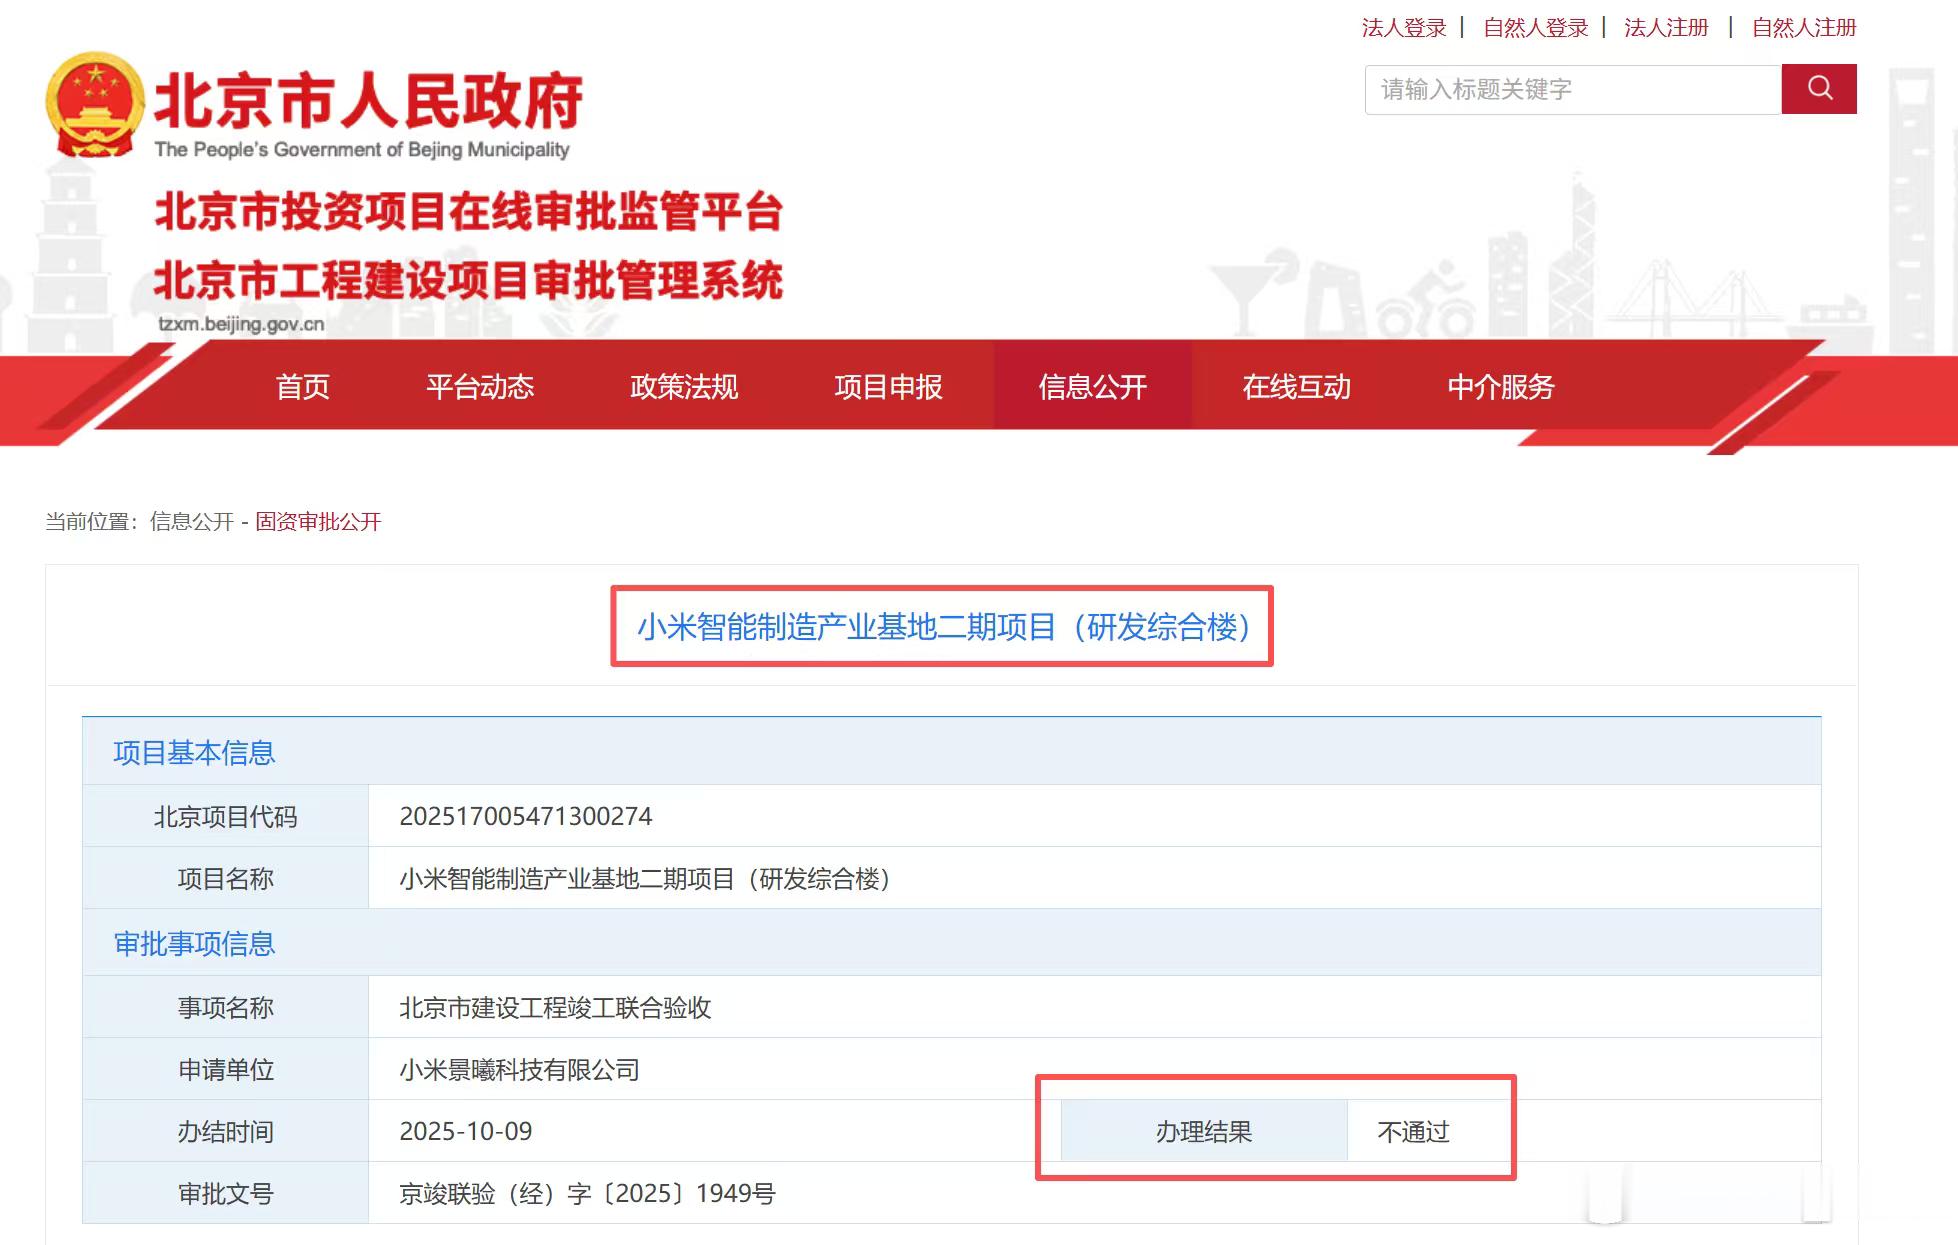Viewport: 1958px width, 1245px height.
Task: Click the 自然人注册 link
Action: (1803, 28)
